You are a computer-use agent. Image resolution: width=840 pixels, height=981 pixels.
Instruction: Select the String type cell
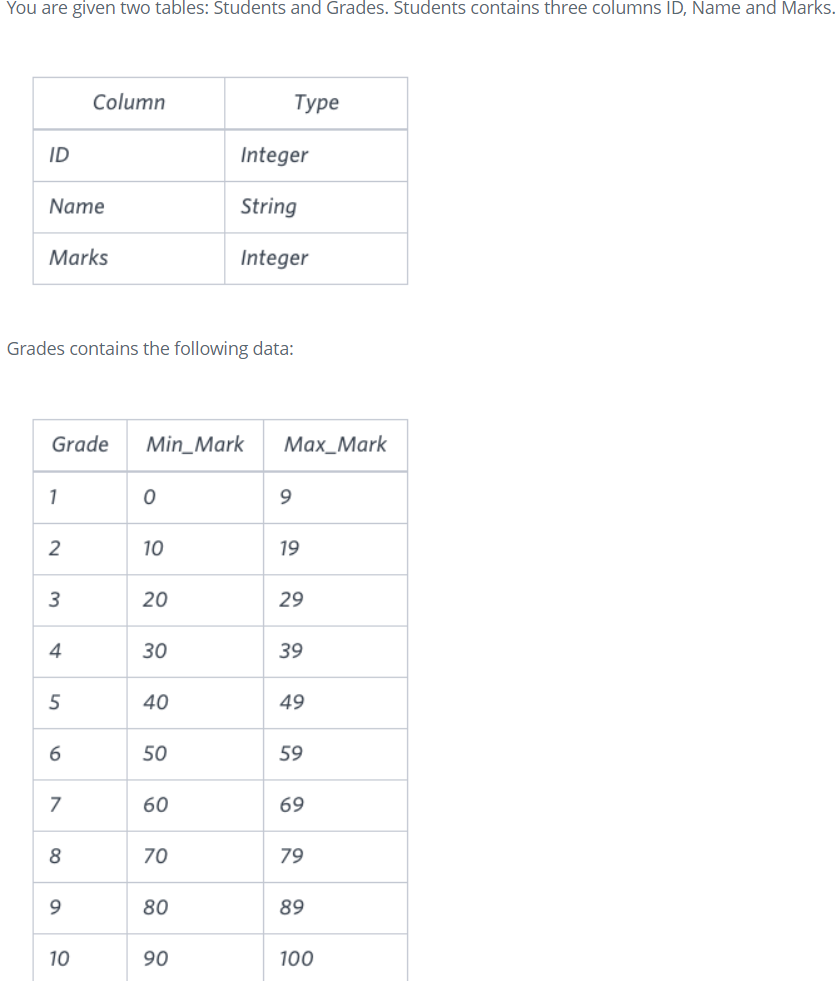pyautogui.click(x=316, y=207)
